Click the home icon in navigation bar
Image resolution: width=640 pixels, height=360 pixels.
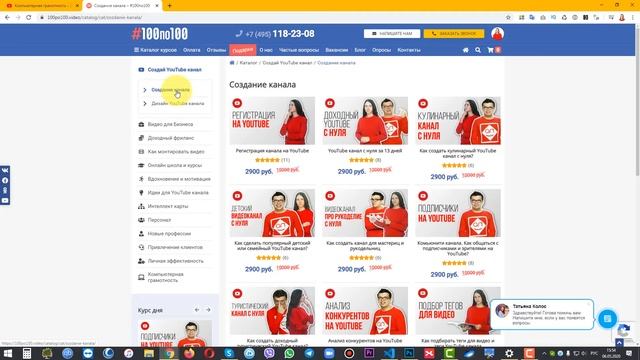(x=465, y=50)
